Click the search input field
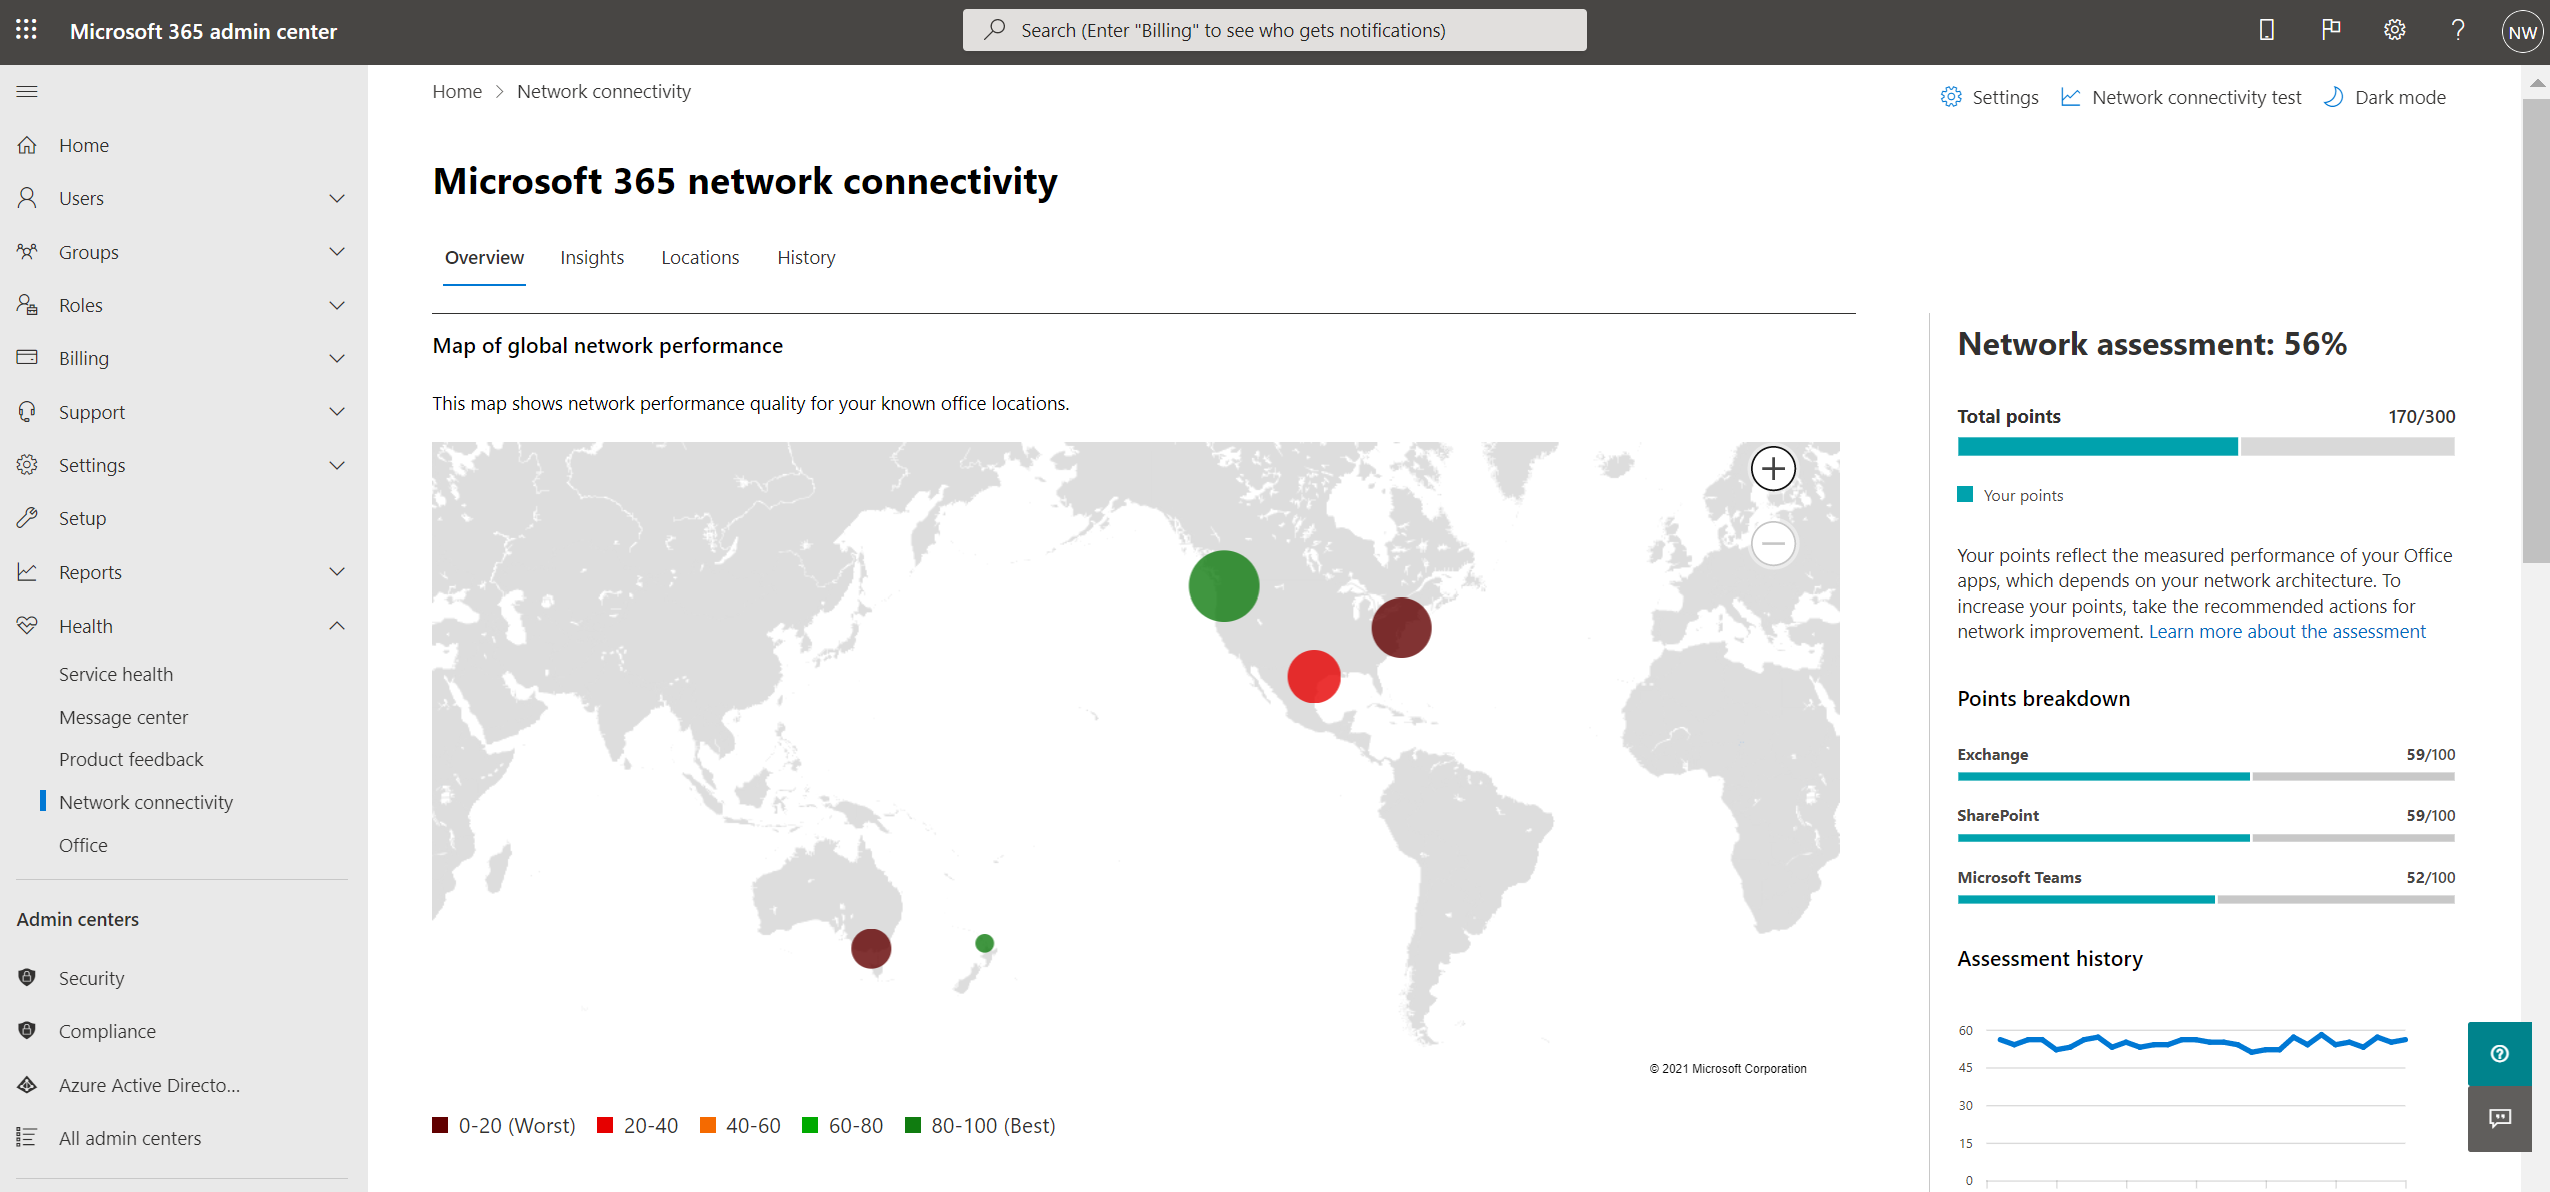Image resolution: width=2550 pixels, height=1192 pixels. click(x=1273, y=29)
